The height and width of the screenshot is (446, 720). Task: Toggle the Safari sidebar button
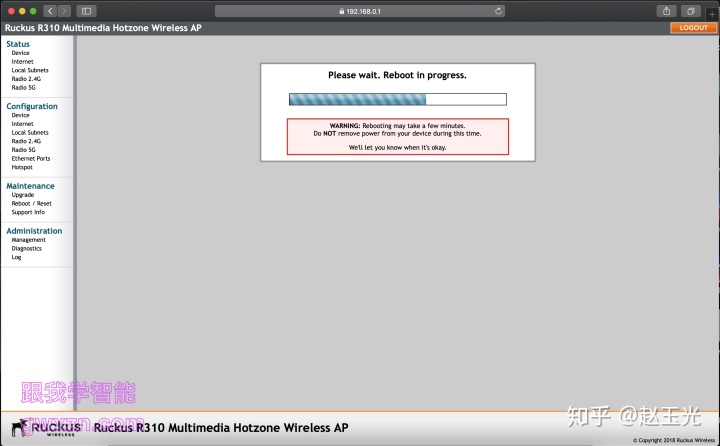point(86,11)
